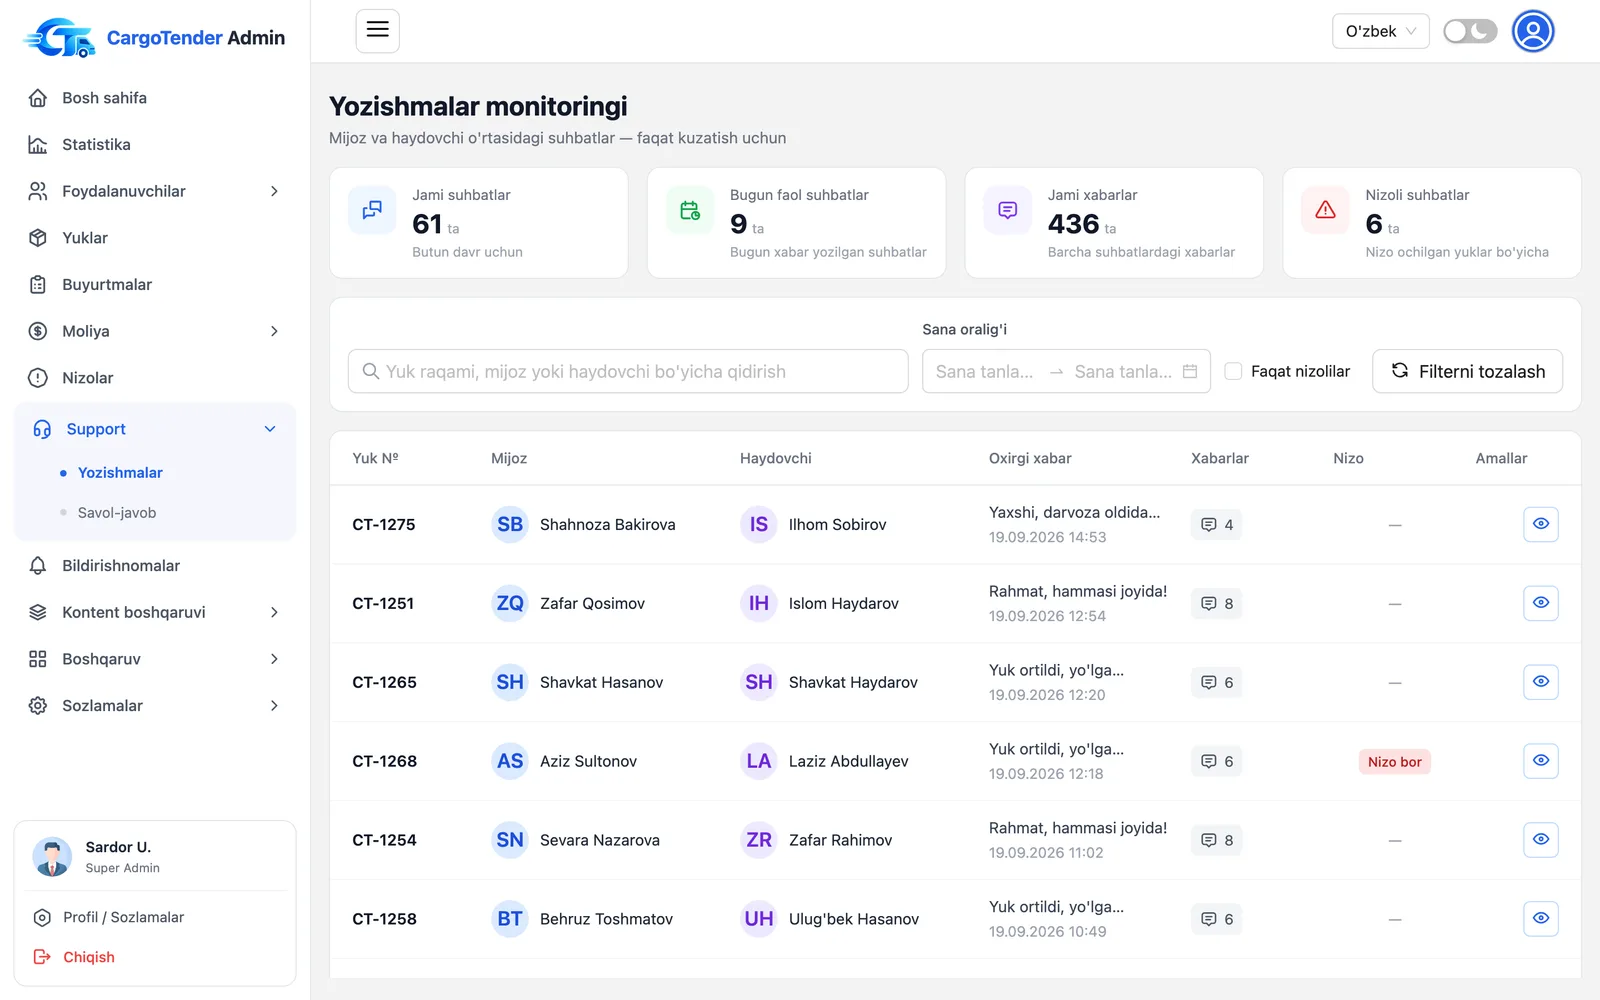Click the CargoTender truck logo
The width and height of the screenshot is (1600, 1000).
tap(60, 38)
